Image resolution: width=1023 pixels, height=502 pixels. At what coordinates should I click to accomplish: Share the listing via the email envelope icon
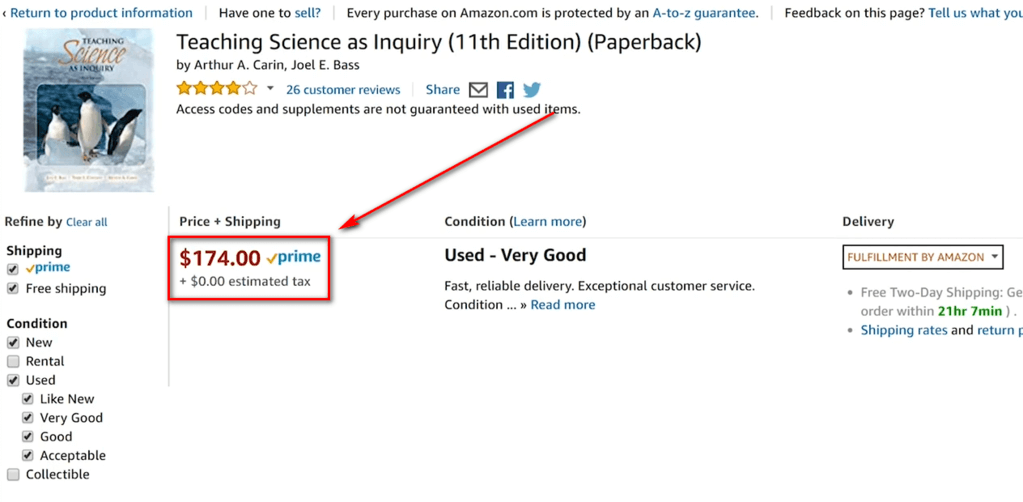coord(479,90)
